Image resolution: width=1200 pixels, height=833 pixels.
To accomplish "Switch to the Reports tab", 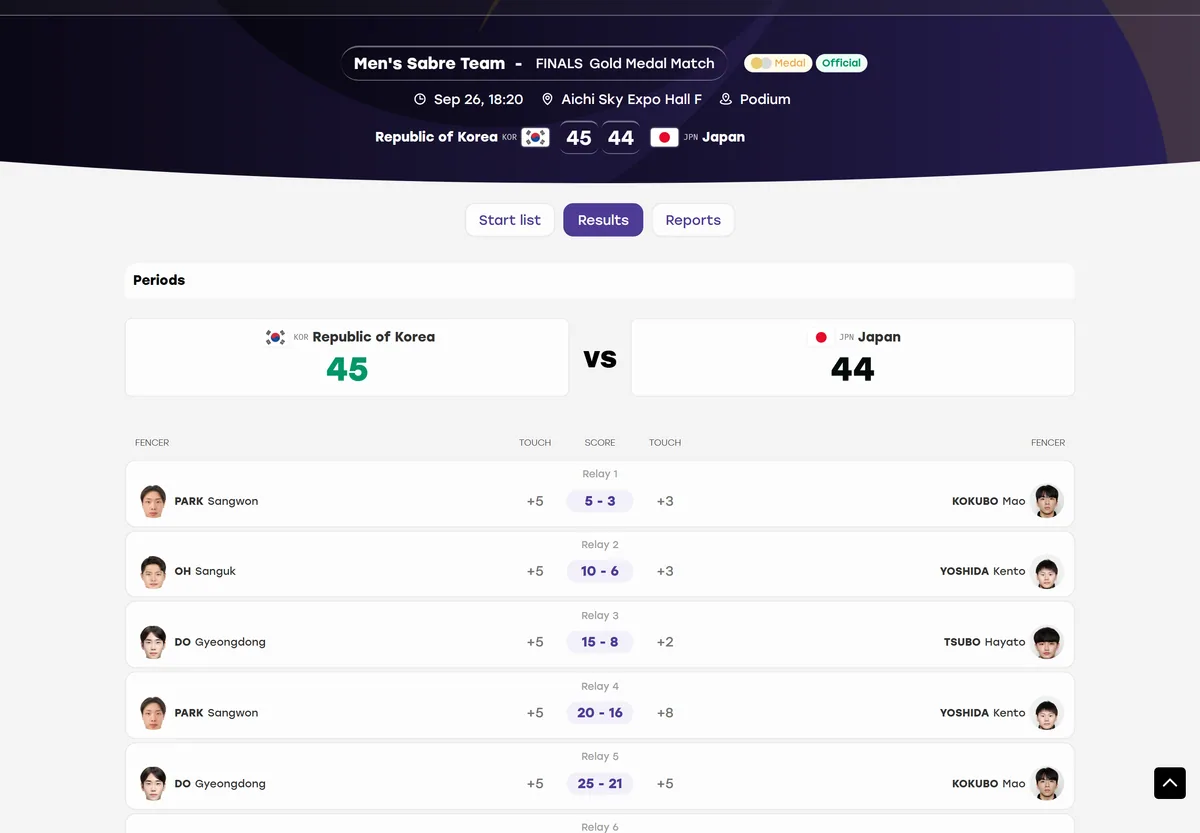I will [x=693, y=220].
